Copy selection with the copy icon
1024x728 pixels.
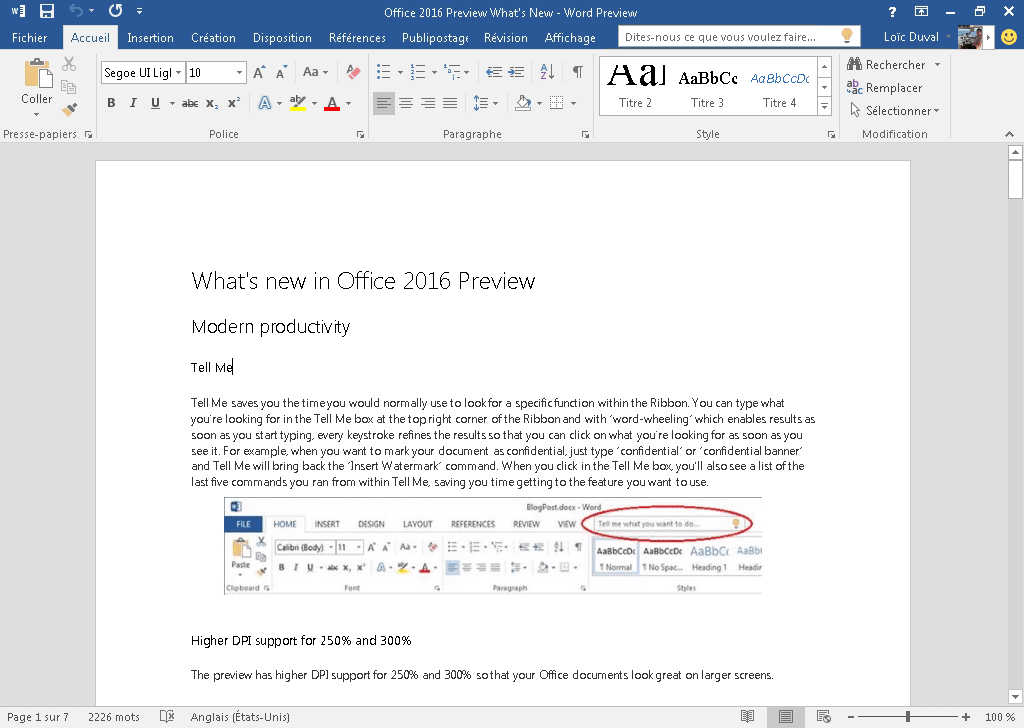click(x=69, y=87)
